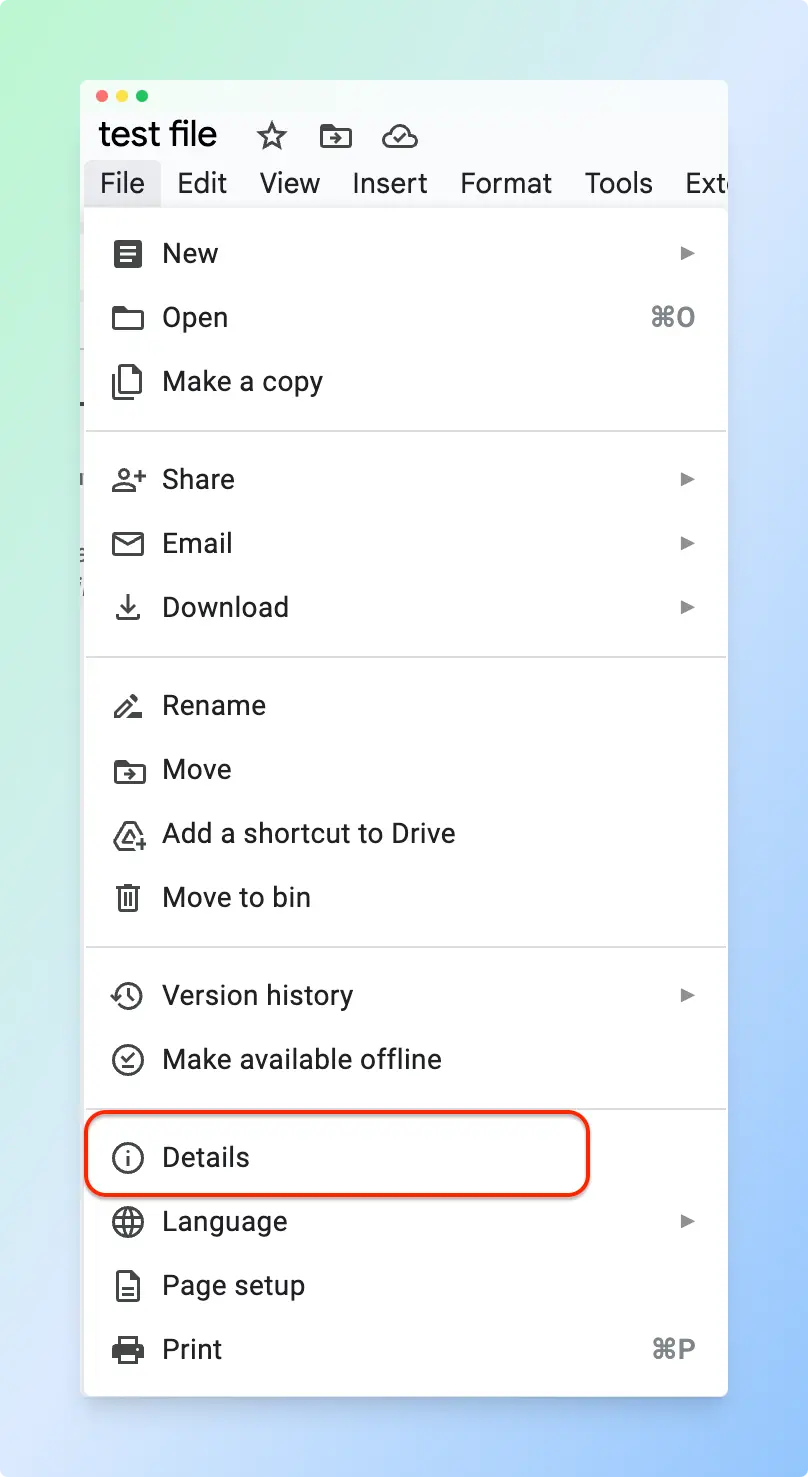This screenshot has width=808, height=1477.
Task: Open the Edit menu
Action: 202,184
